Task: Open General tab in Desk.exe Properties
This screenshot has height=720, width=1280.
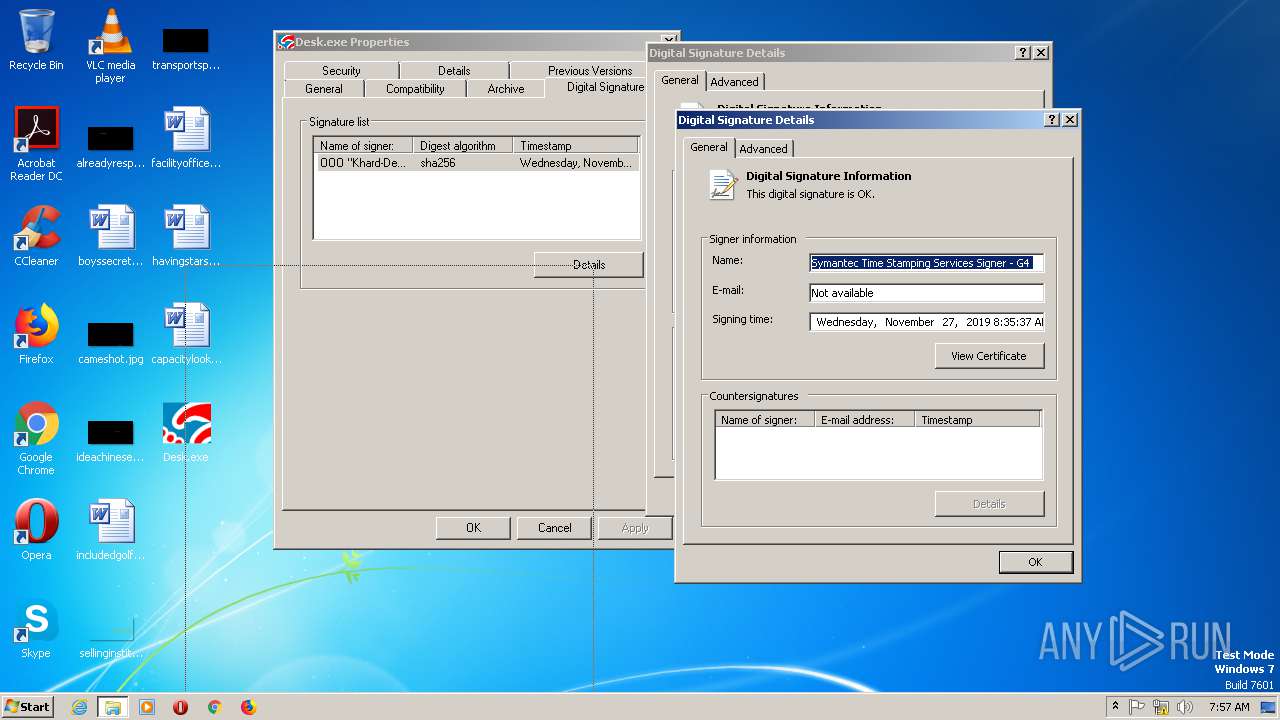Action: pyautogui.click(x=324, y=89)
